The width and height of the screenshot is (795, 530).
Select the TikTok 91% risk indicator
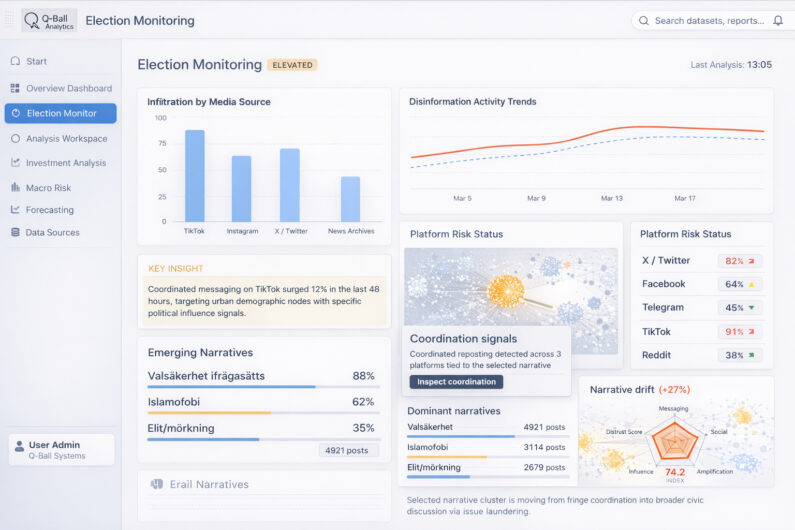(x=739, y=332)
